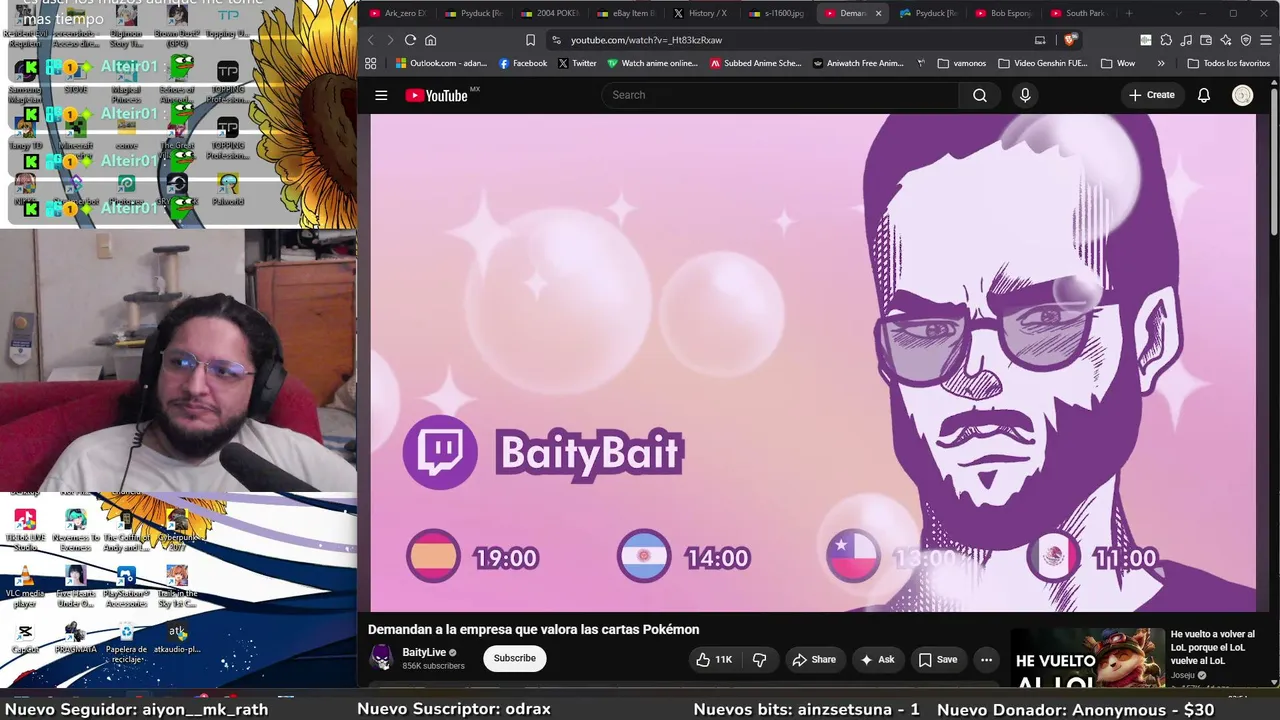Open Cyberpunk 2077 desktop shortcut
Image resolution: width=1280 pixels, height=720 pixels.
(177, 528)
